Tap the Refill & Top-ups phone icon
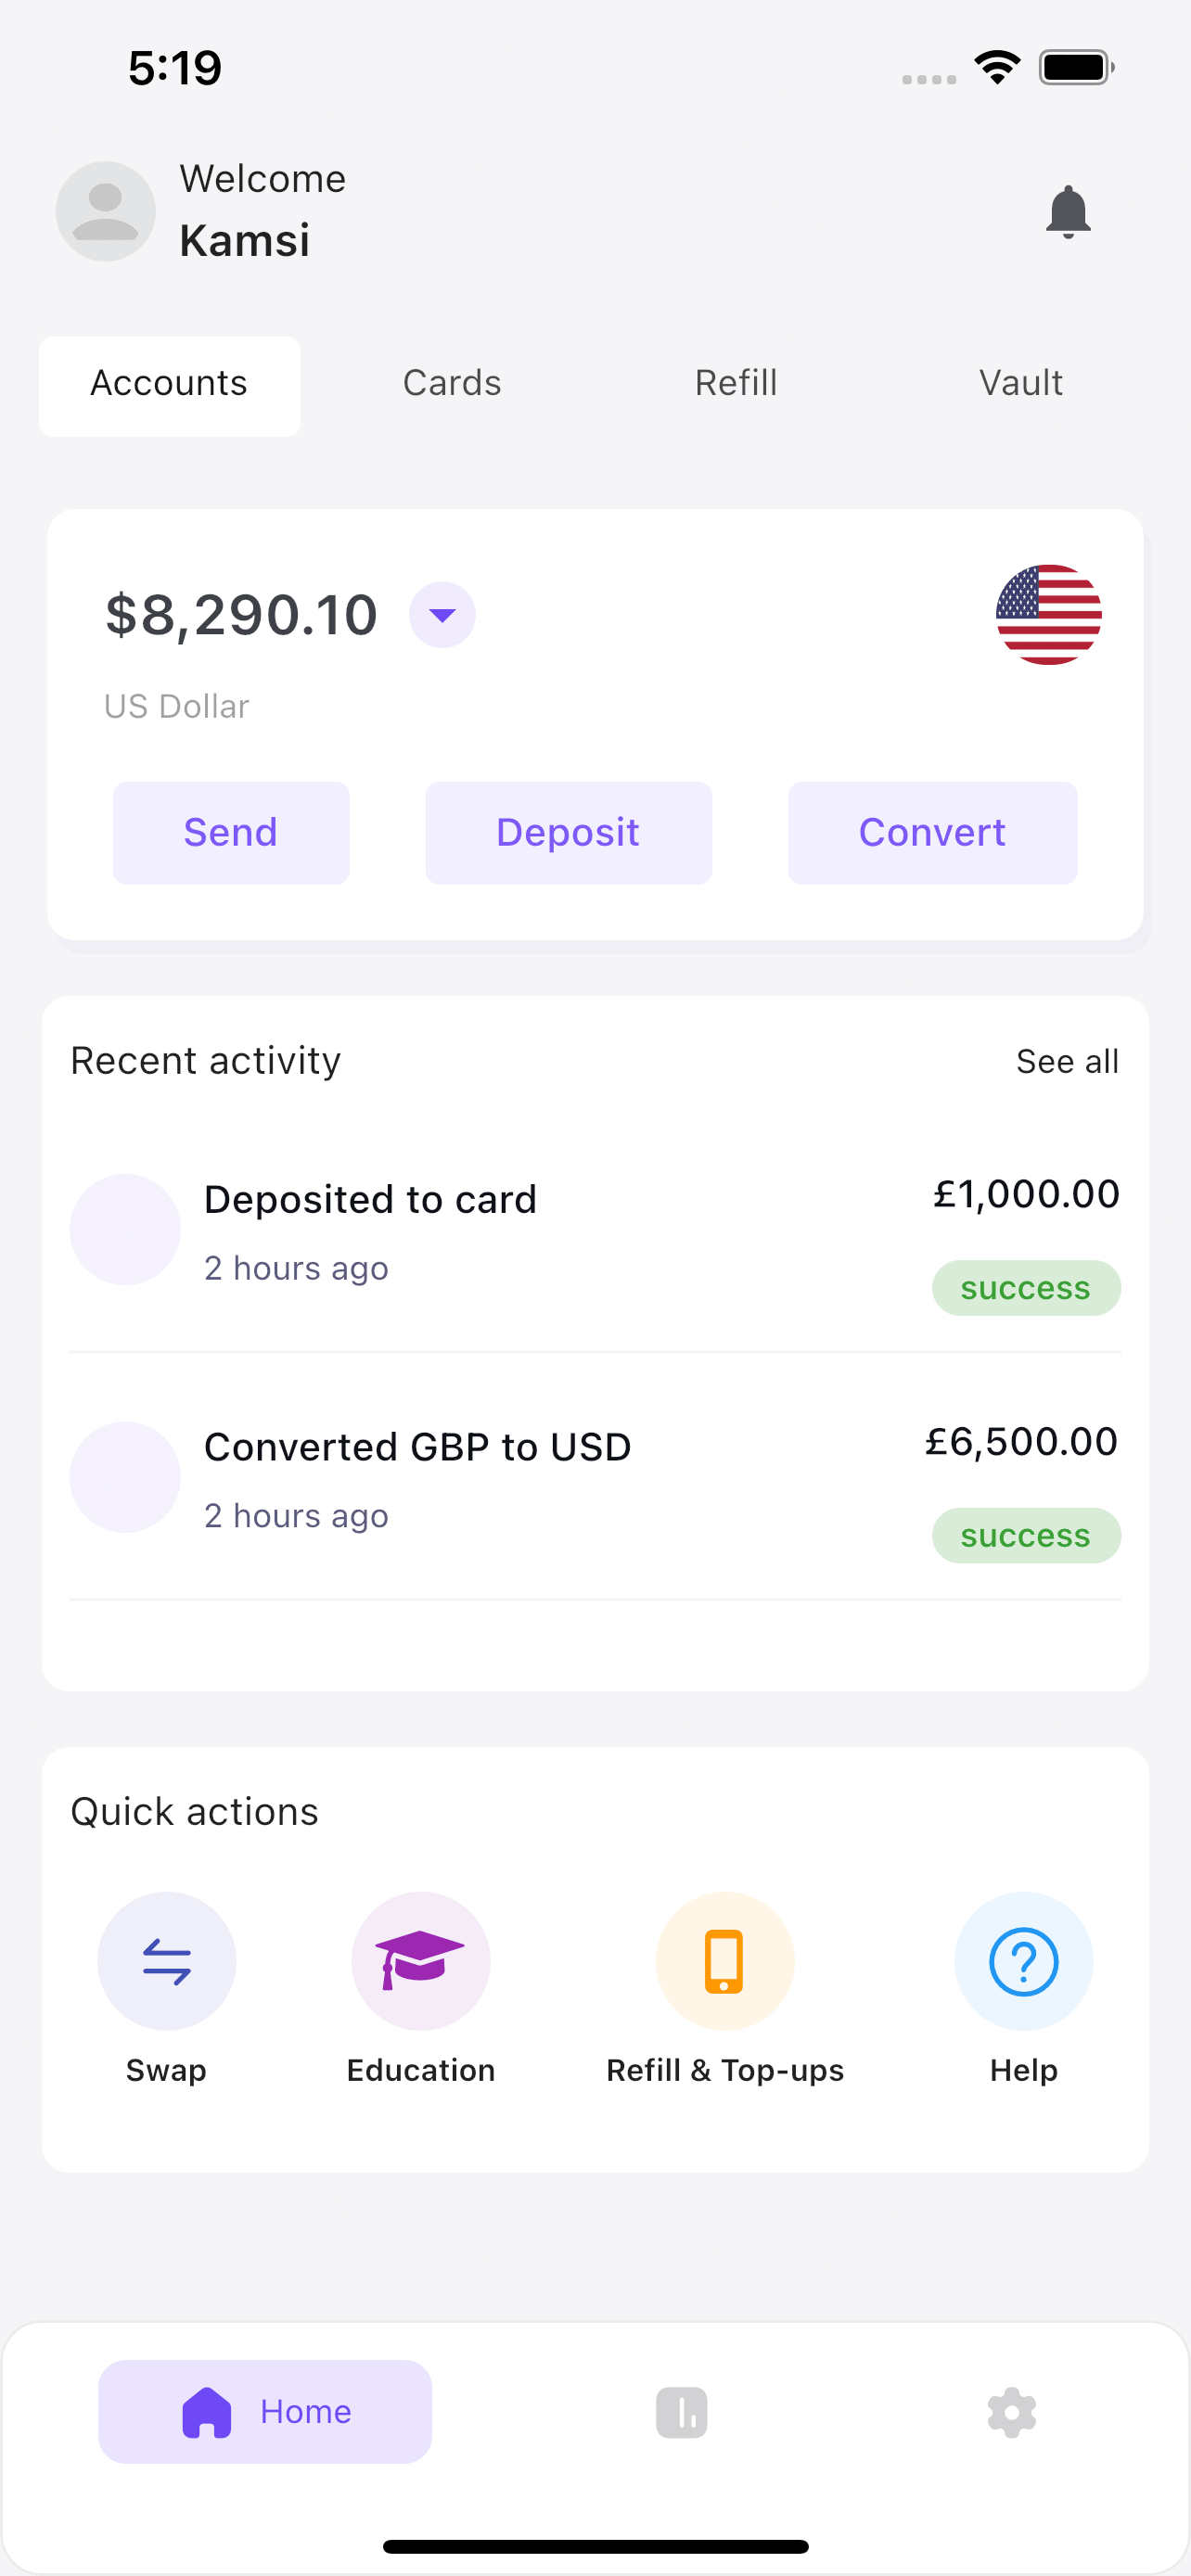 (x=725, y=1960)
